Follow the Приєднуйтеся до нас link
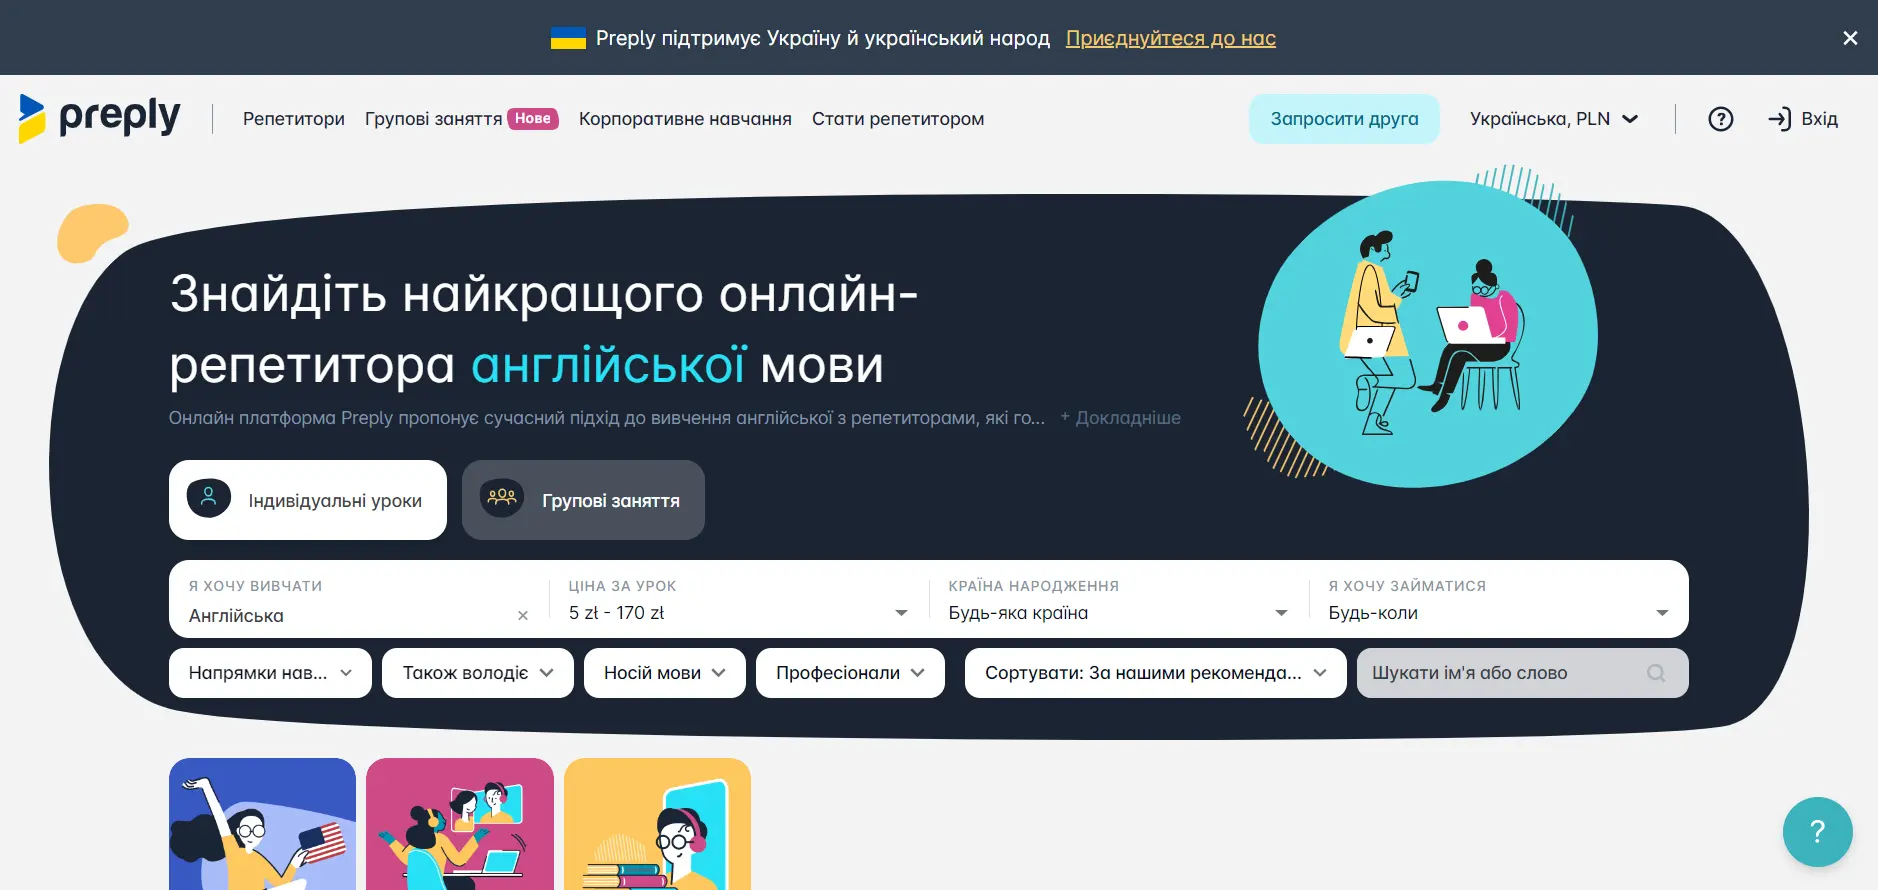 point(1170,38)
